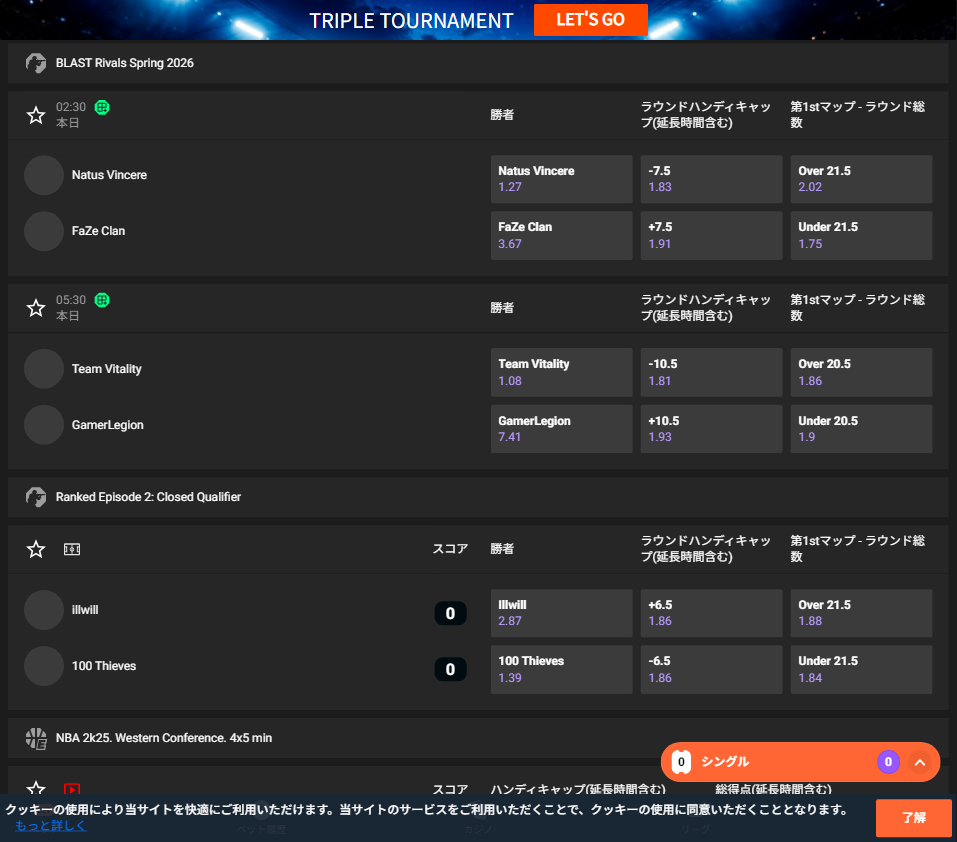Viewport: 957px width, 842px height.
Task: Click illwill team logo
Action: click(44, 610)
